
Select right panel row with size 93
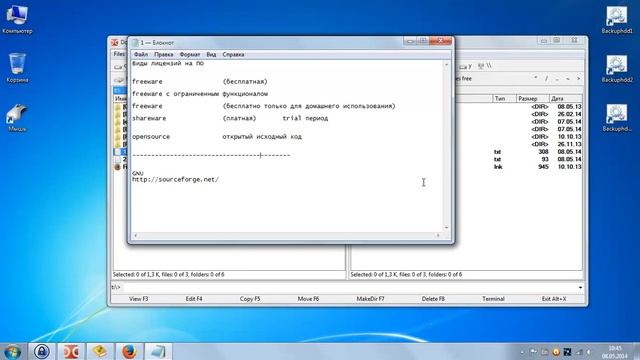[467, 159]
